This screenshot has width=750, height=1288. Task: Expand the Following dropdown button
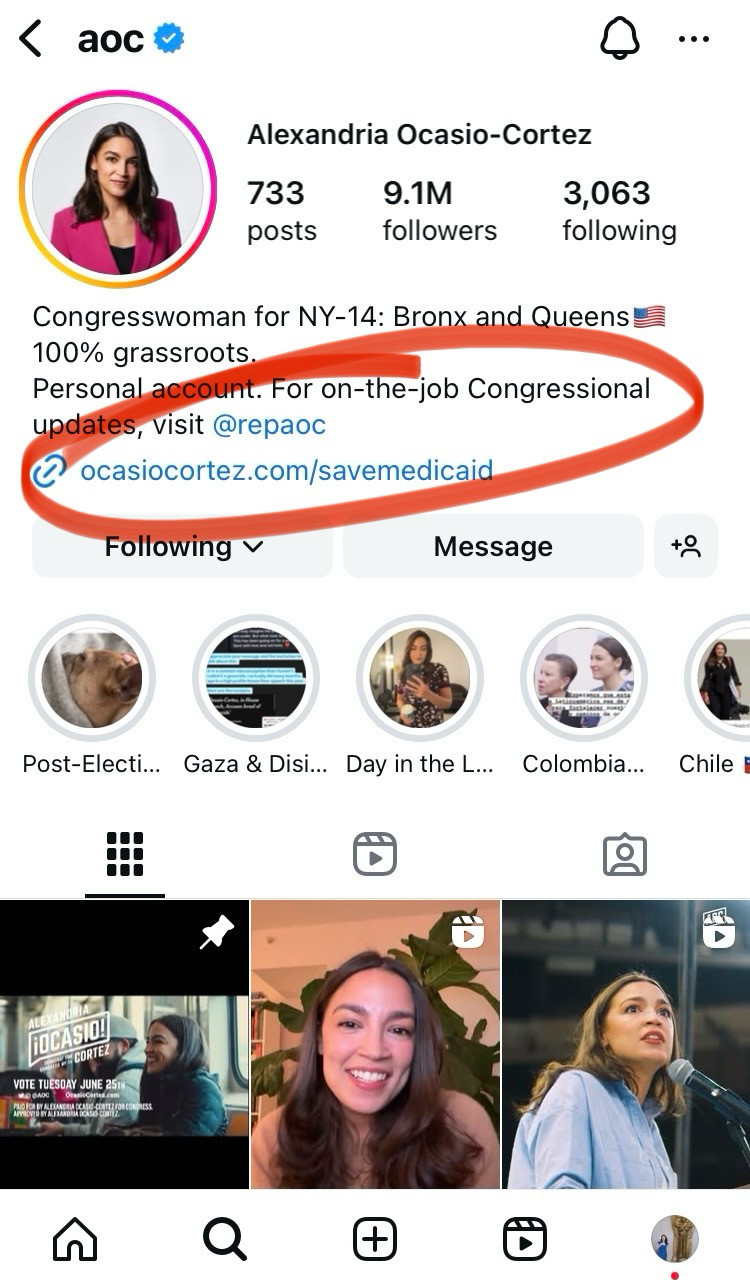point(182,546)
